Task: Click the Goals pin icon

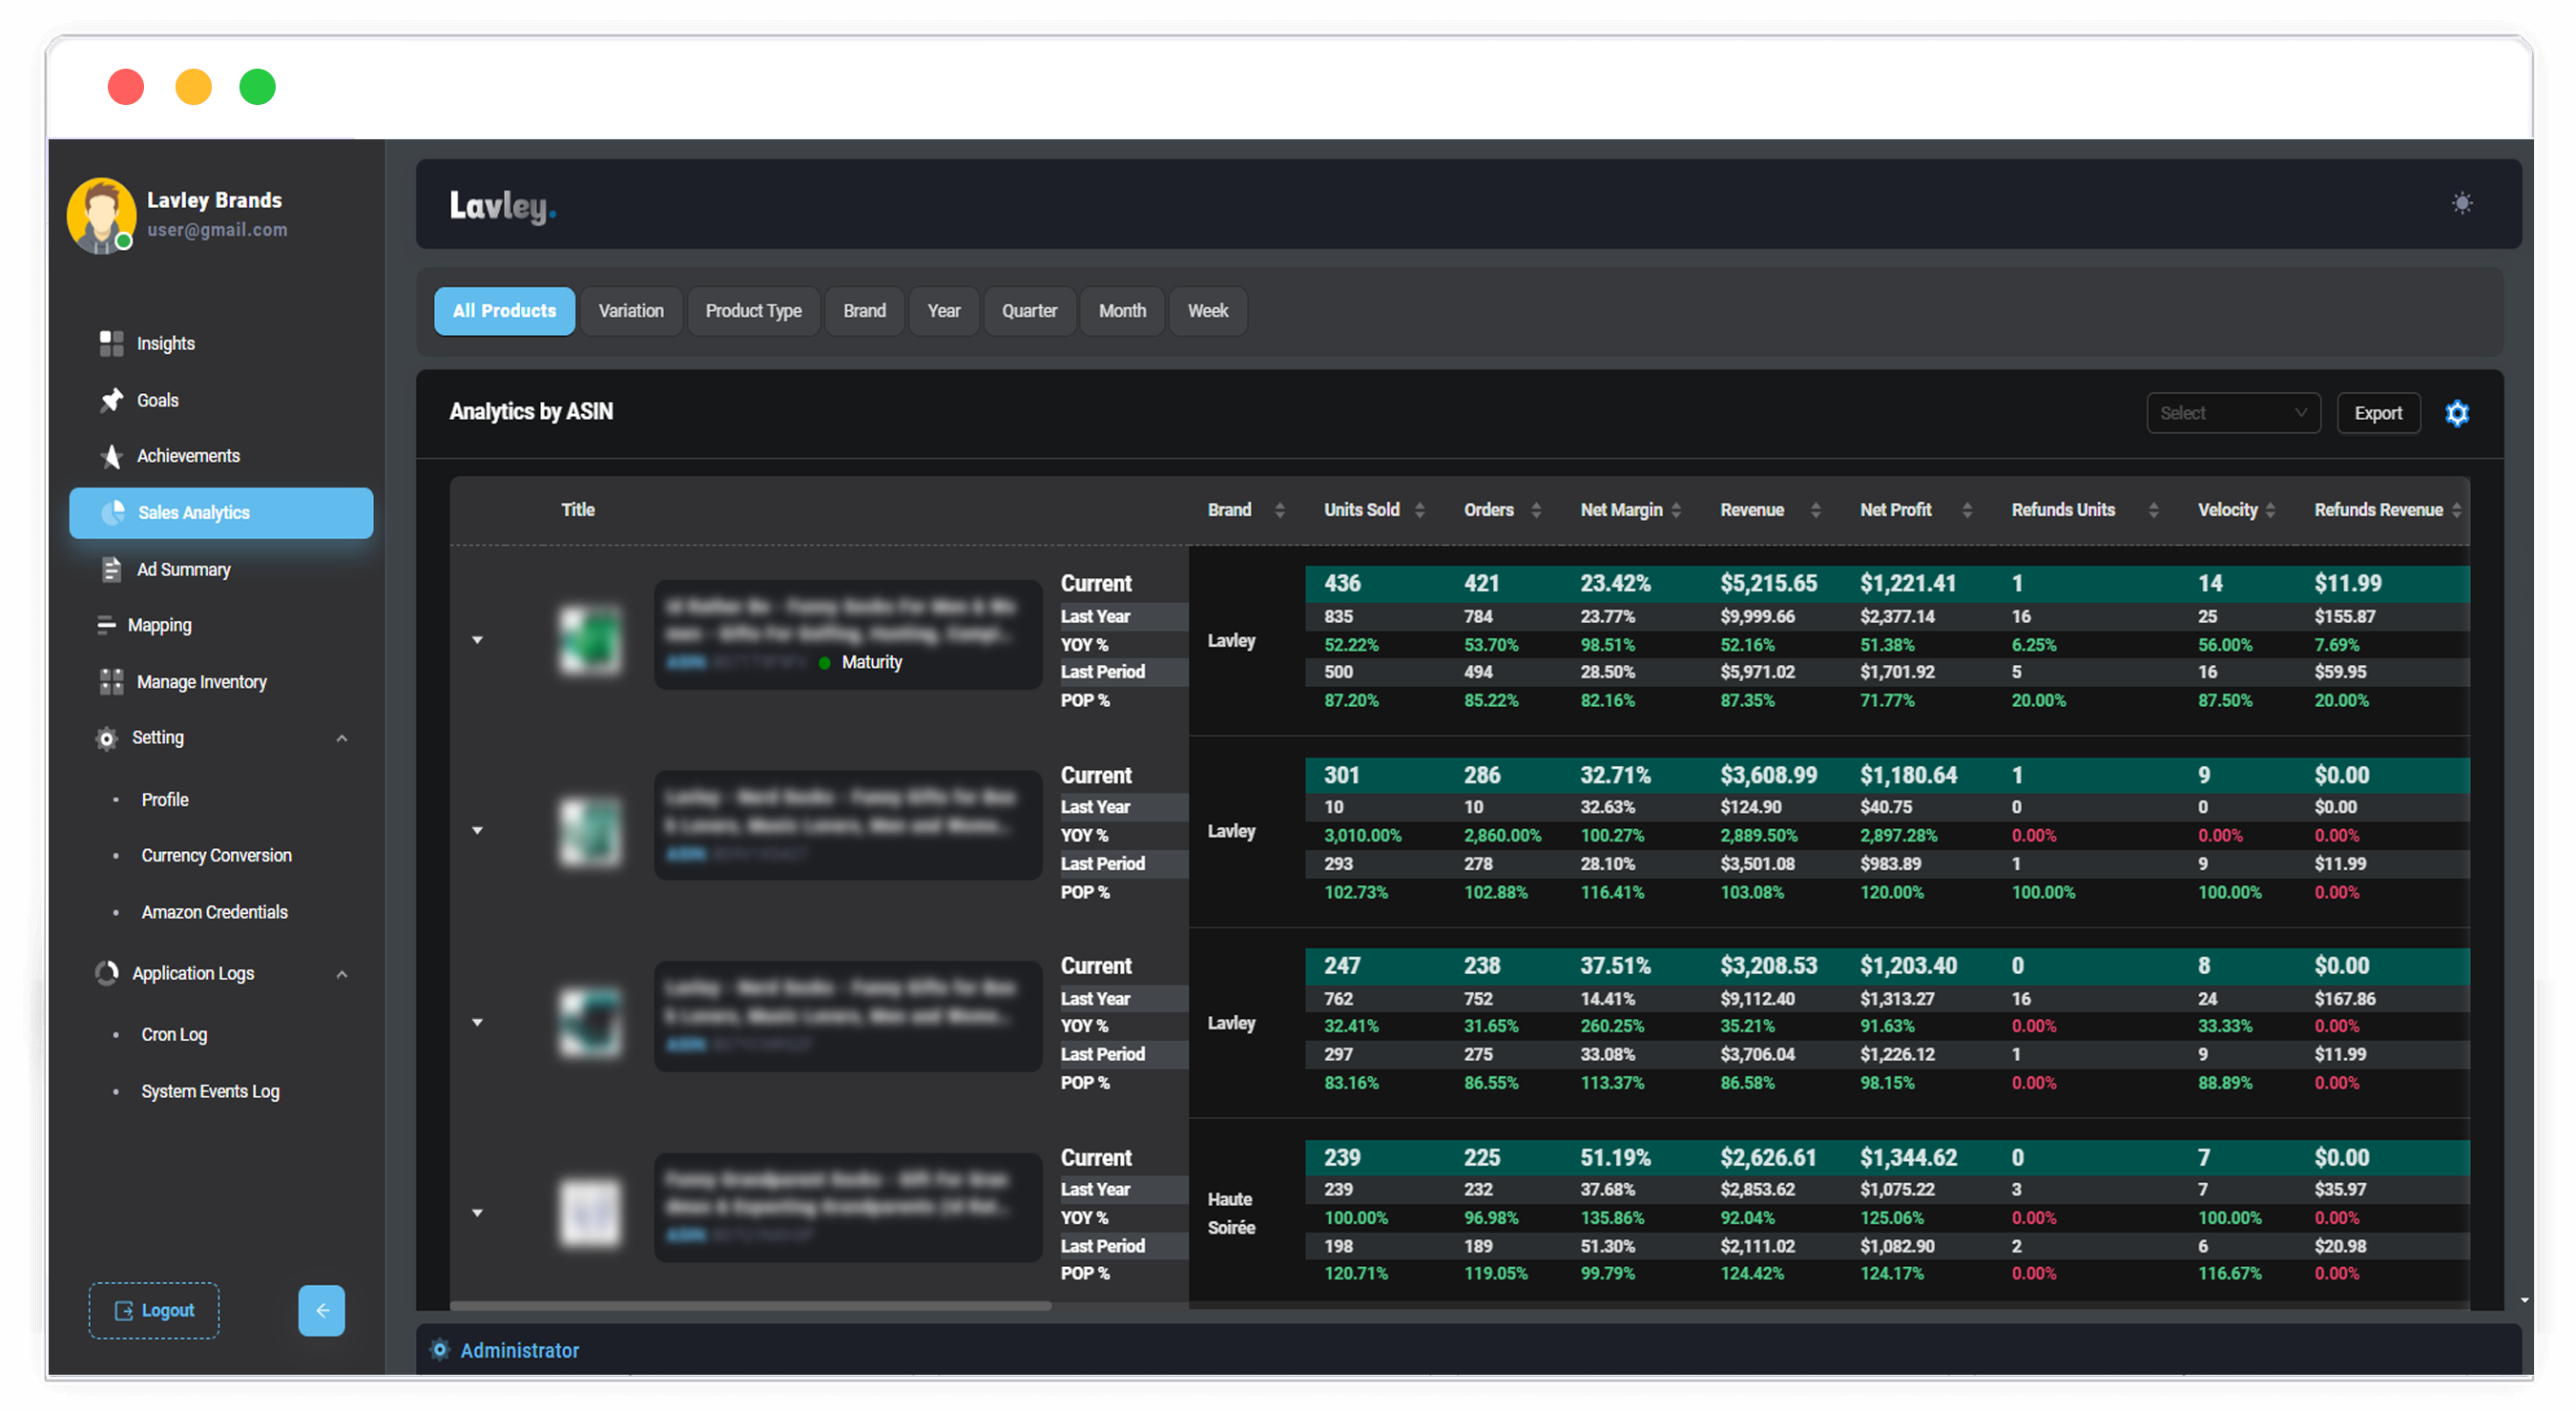Action: pyautogui.click(x=111, y=400)
